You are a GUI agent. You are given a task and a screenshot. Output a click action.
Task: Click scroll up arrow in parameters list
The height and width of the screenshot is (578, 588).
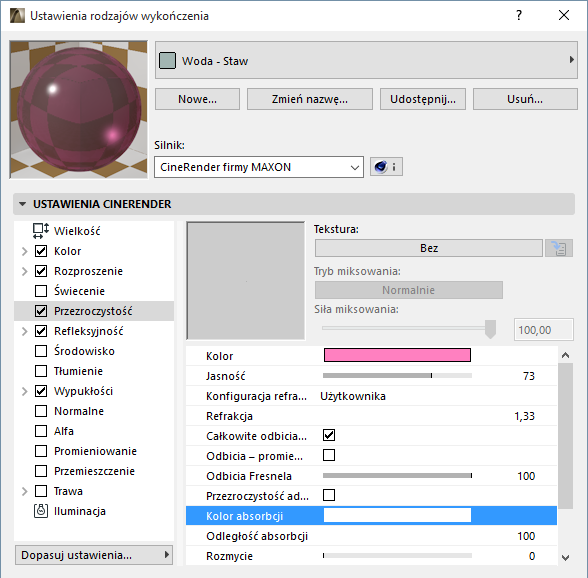coord(566,355)
